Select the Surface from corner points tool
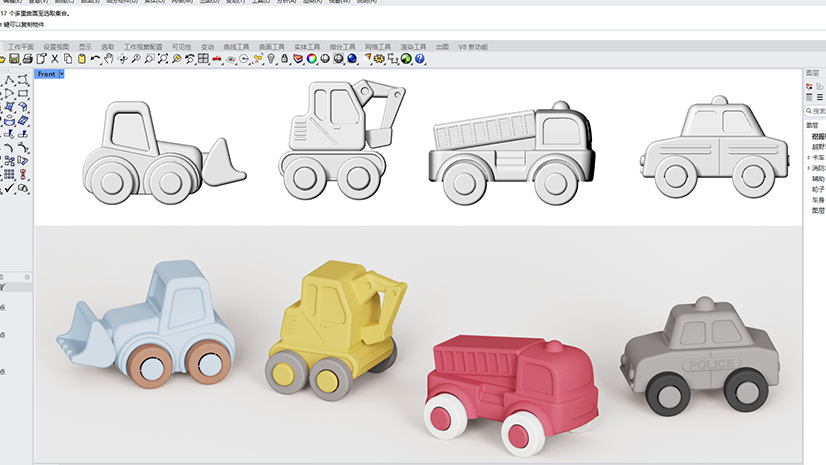Image resolution: width=826 pixels, height=465 pixels. point(9,106)
